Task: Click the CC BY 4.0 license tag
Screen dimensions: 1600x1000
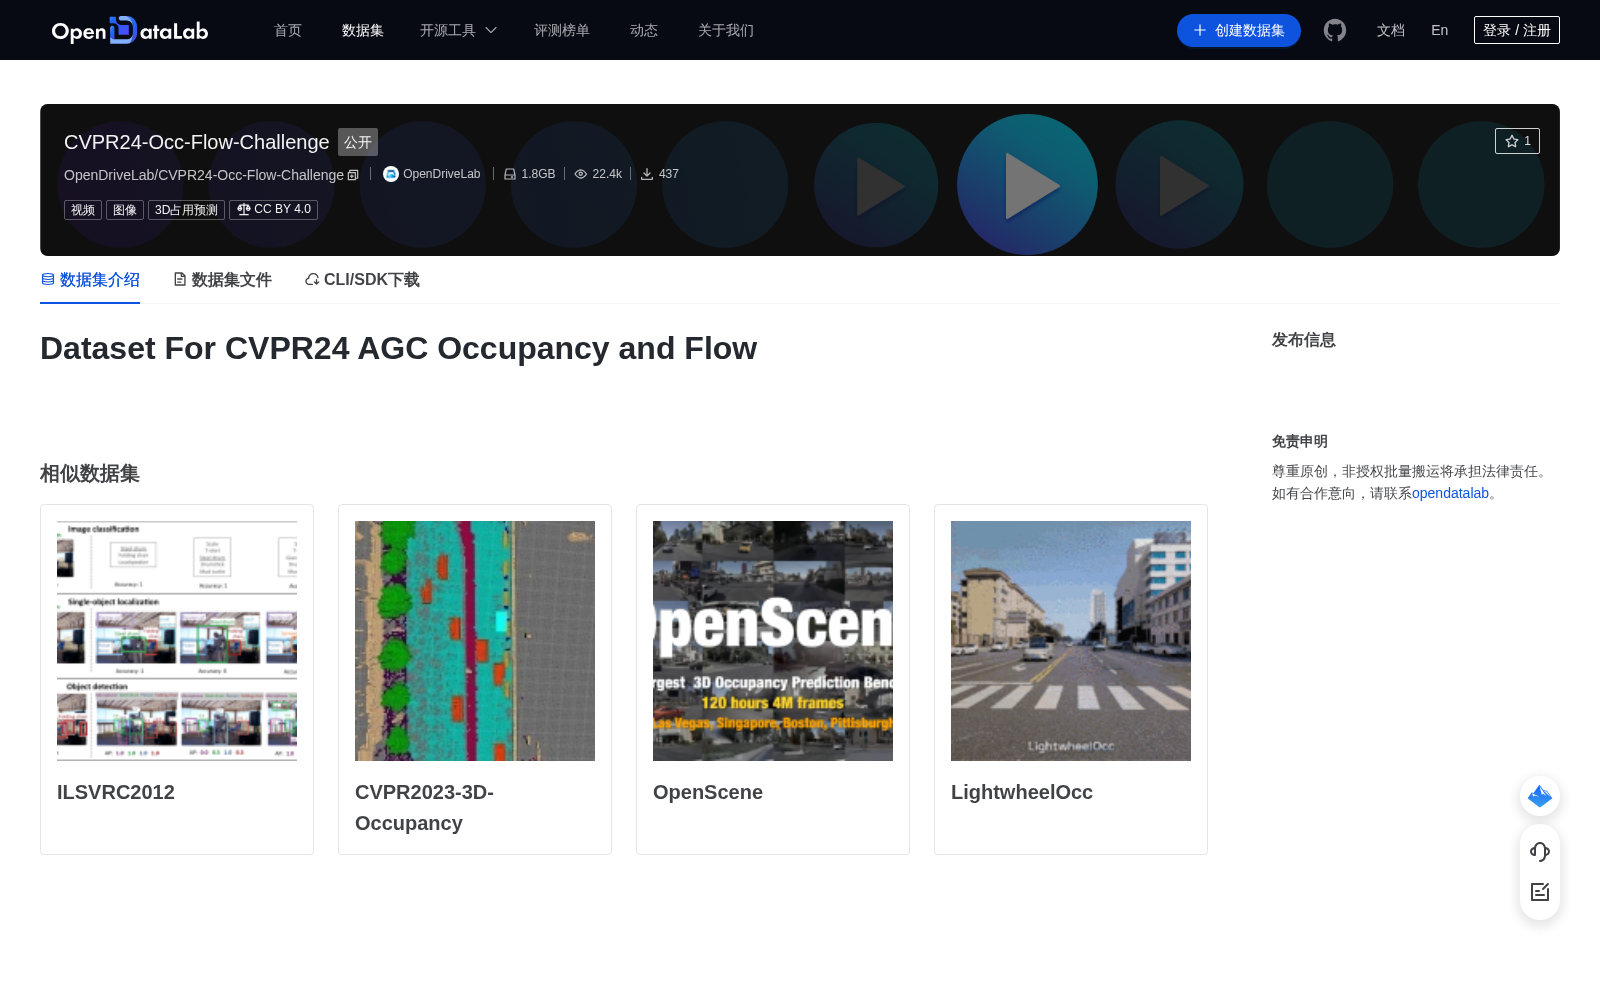Action: pyautogui.click(x=274, y=210)
